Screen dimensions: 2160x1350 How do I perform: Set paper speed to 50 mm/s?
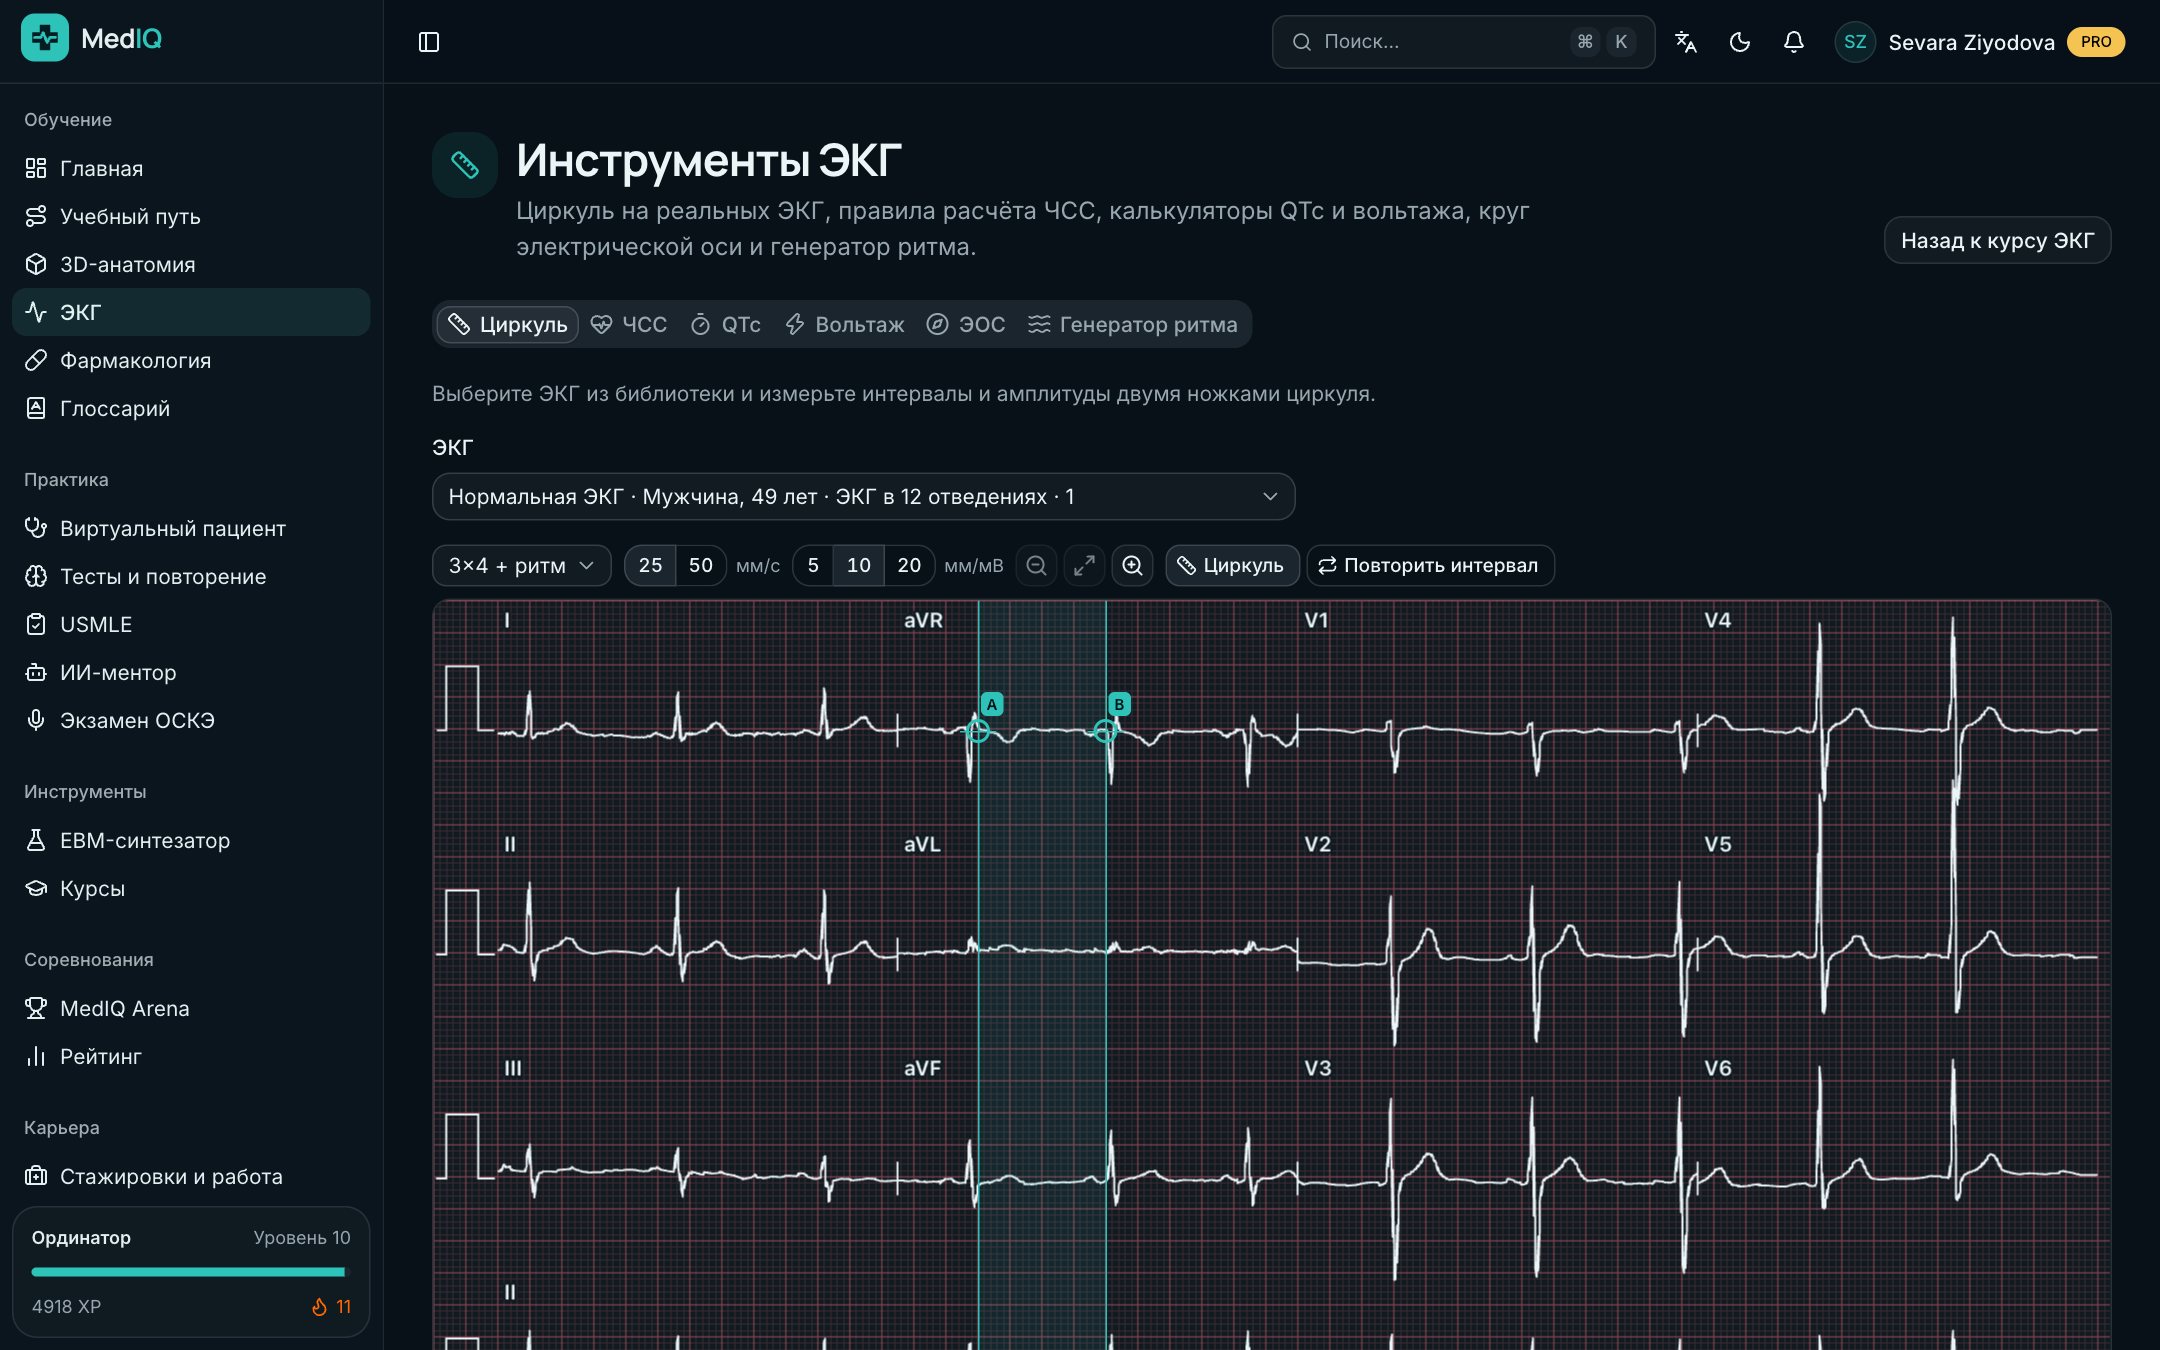pos(701,566)
